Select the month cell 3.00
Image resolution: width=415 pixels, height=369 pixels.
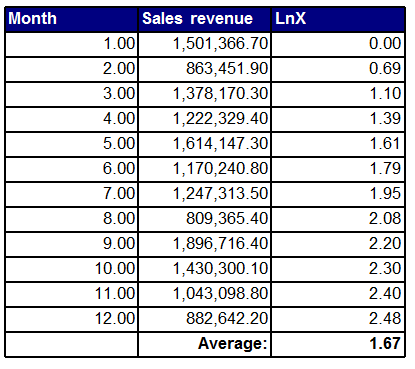(x=72, y=94)
